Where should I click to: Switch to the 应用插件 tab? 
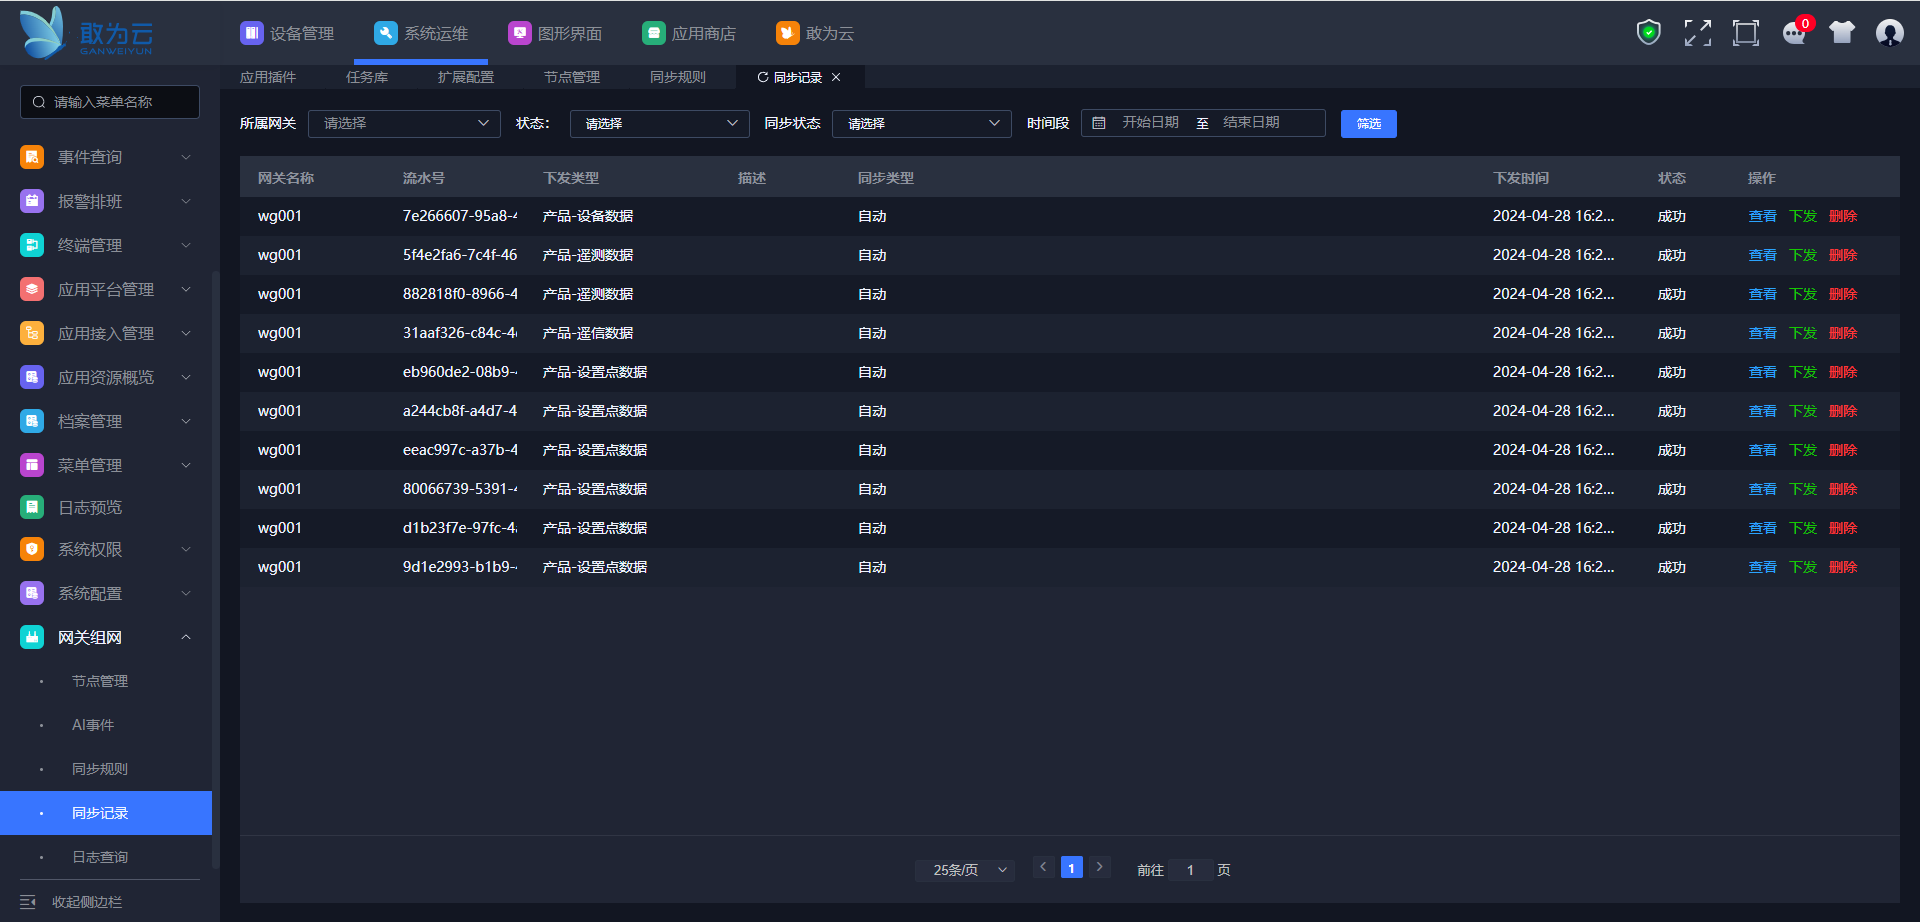coord(268,77)
